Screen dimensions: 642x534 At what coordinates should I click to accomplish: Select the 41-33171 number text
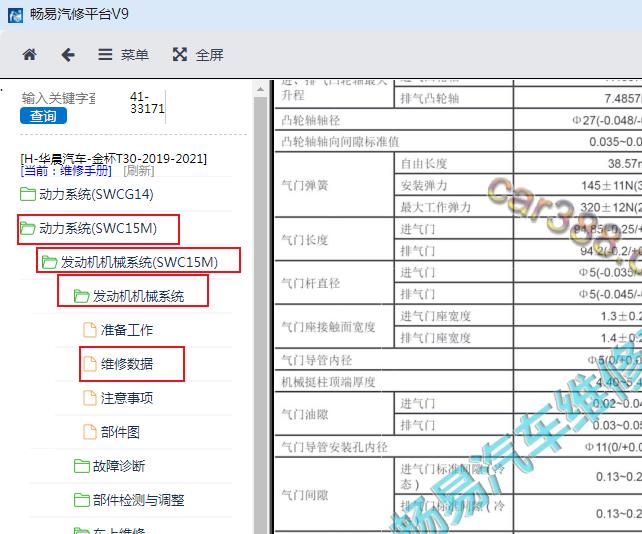pyautogui.click(x=147, y=102)
